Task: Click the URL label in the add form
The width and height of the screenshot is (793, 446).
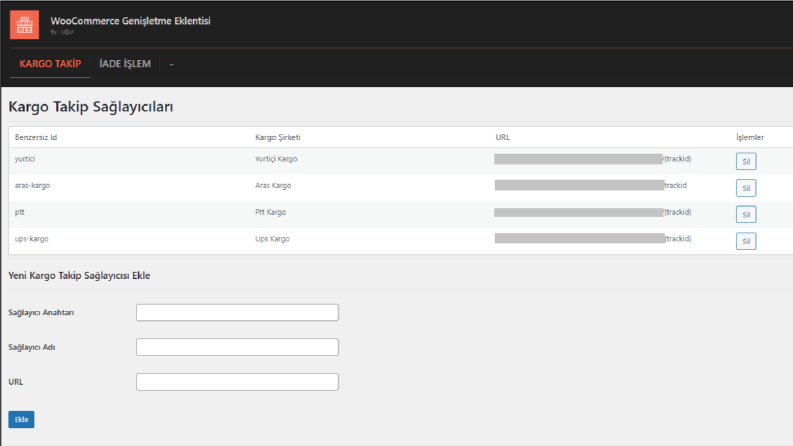Action: (x=16, y=382)
